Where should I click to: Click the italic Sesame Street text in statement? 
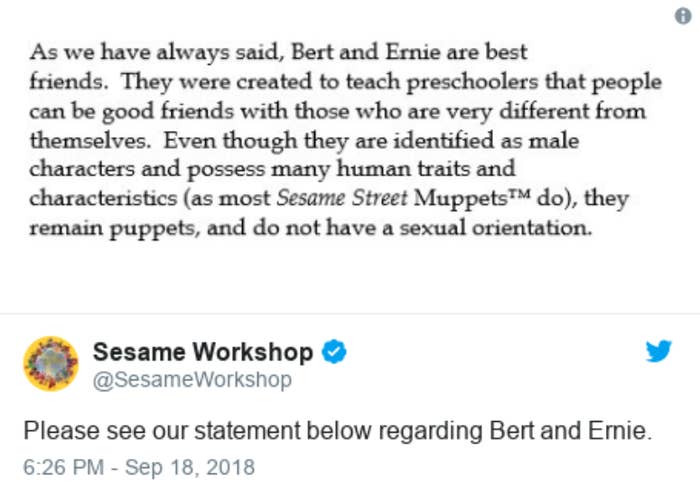tap(342, 198)
